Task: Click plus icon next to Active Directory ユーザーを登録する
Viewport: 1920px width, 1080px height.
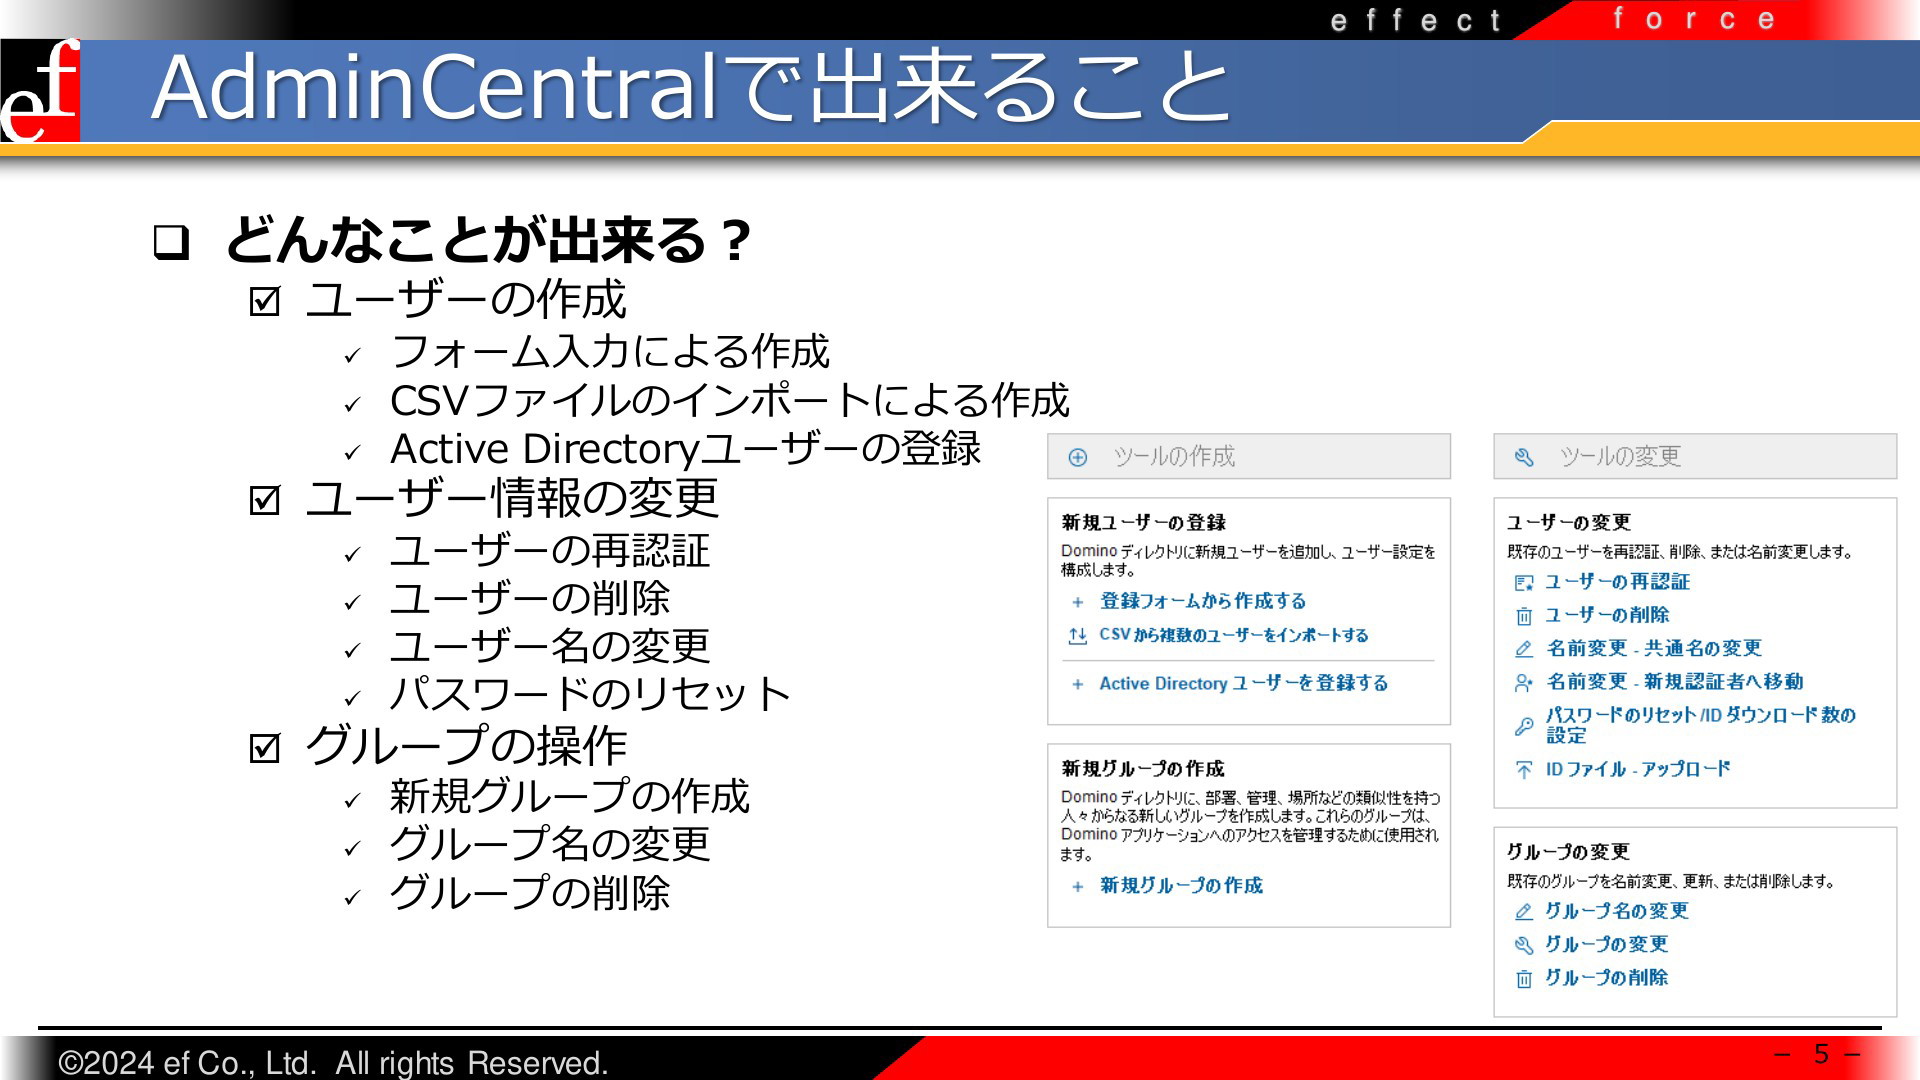Action: (1077, 684)
